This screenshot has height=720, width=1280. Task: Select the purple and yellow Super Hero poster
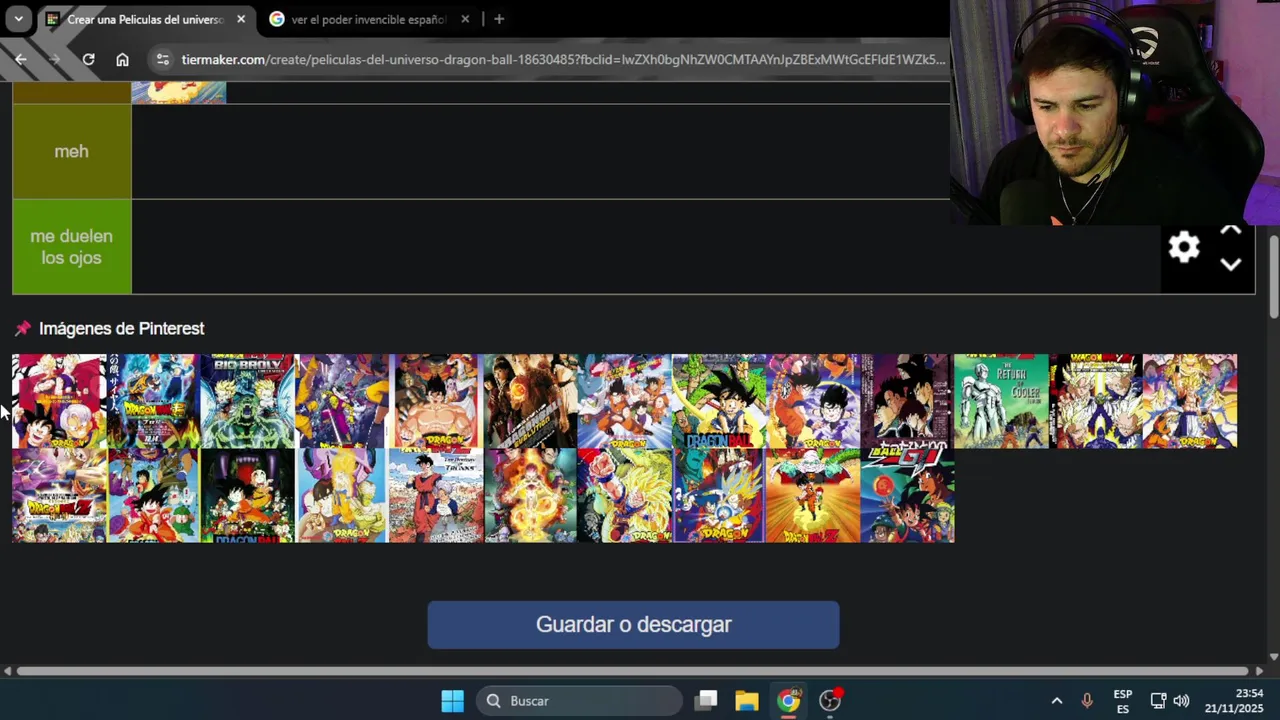coord(342,400)
